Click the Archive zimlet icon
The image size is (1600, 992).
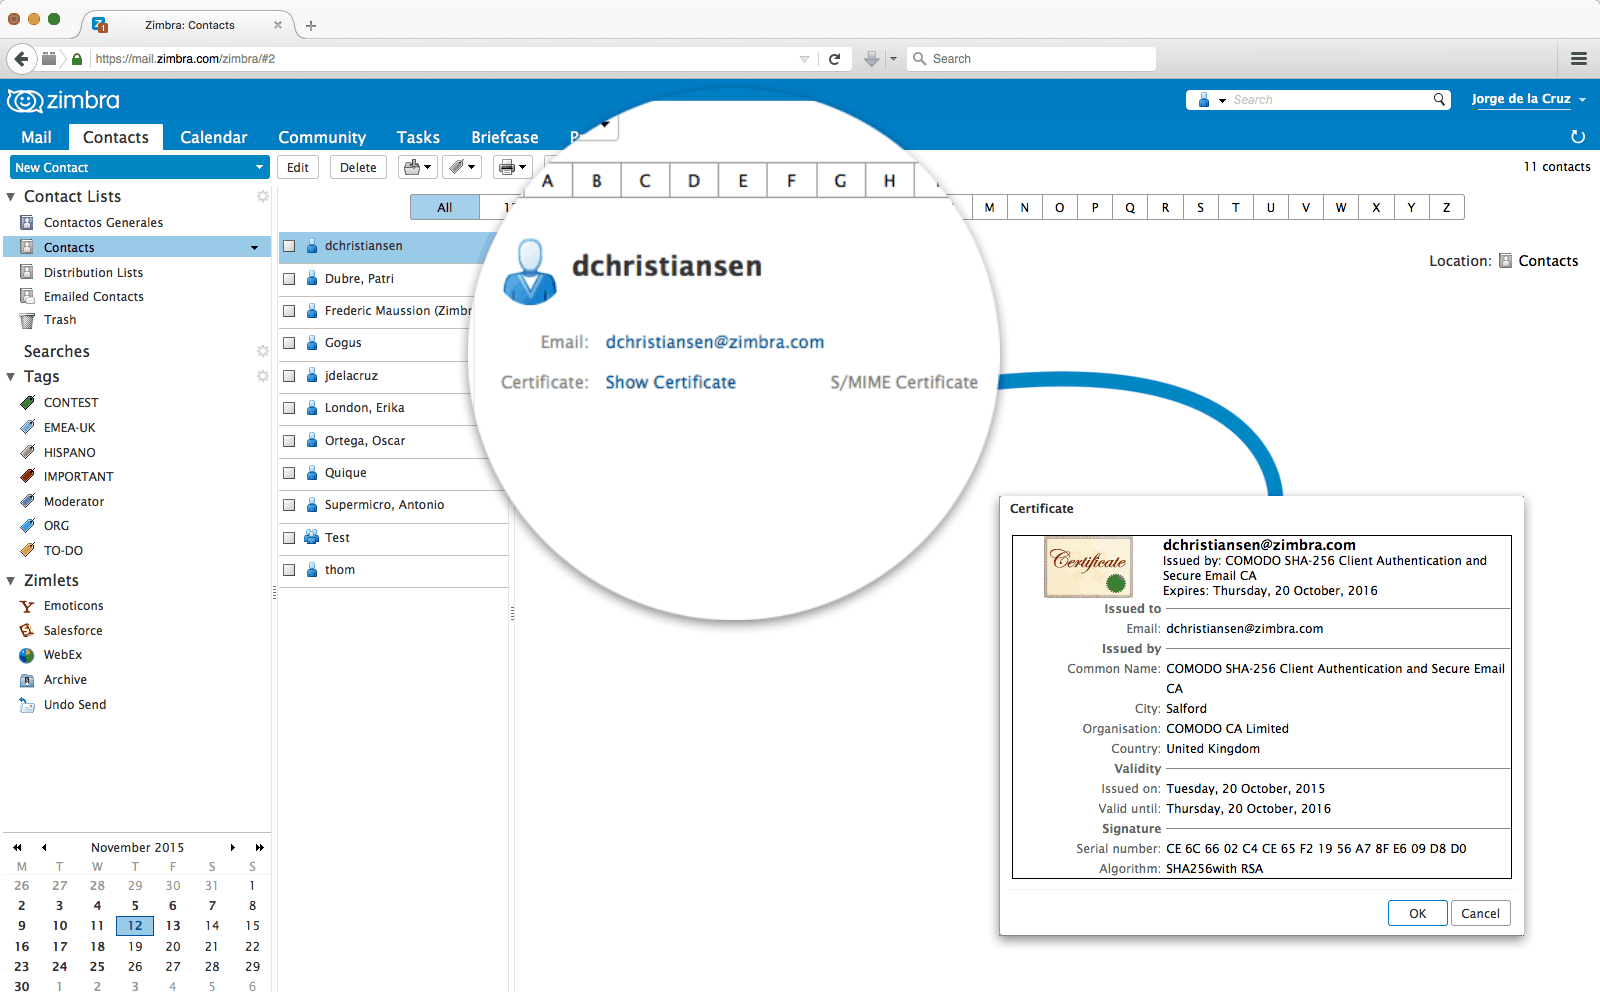point(27,680)
